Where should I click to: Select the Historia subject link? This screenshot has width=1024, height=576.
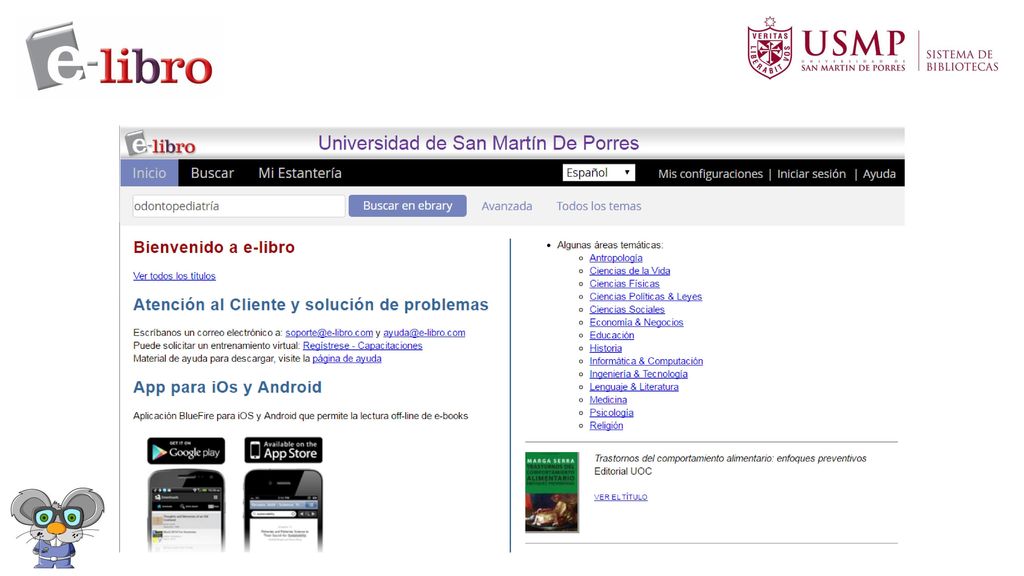(x=606, y=348)
